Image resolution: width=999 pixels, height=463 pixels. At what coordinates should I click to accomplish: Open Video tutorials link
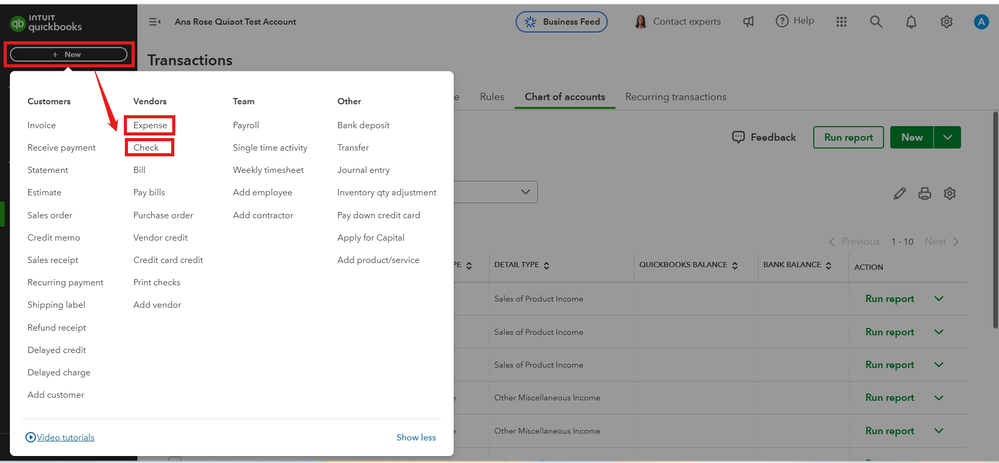click(60, 437)
